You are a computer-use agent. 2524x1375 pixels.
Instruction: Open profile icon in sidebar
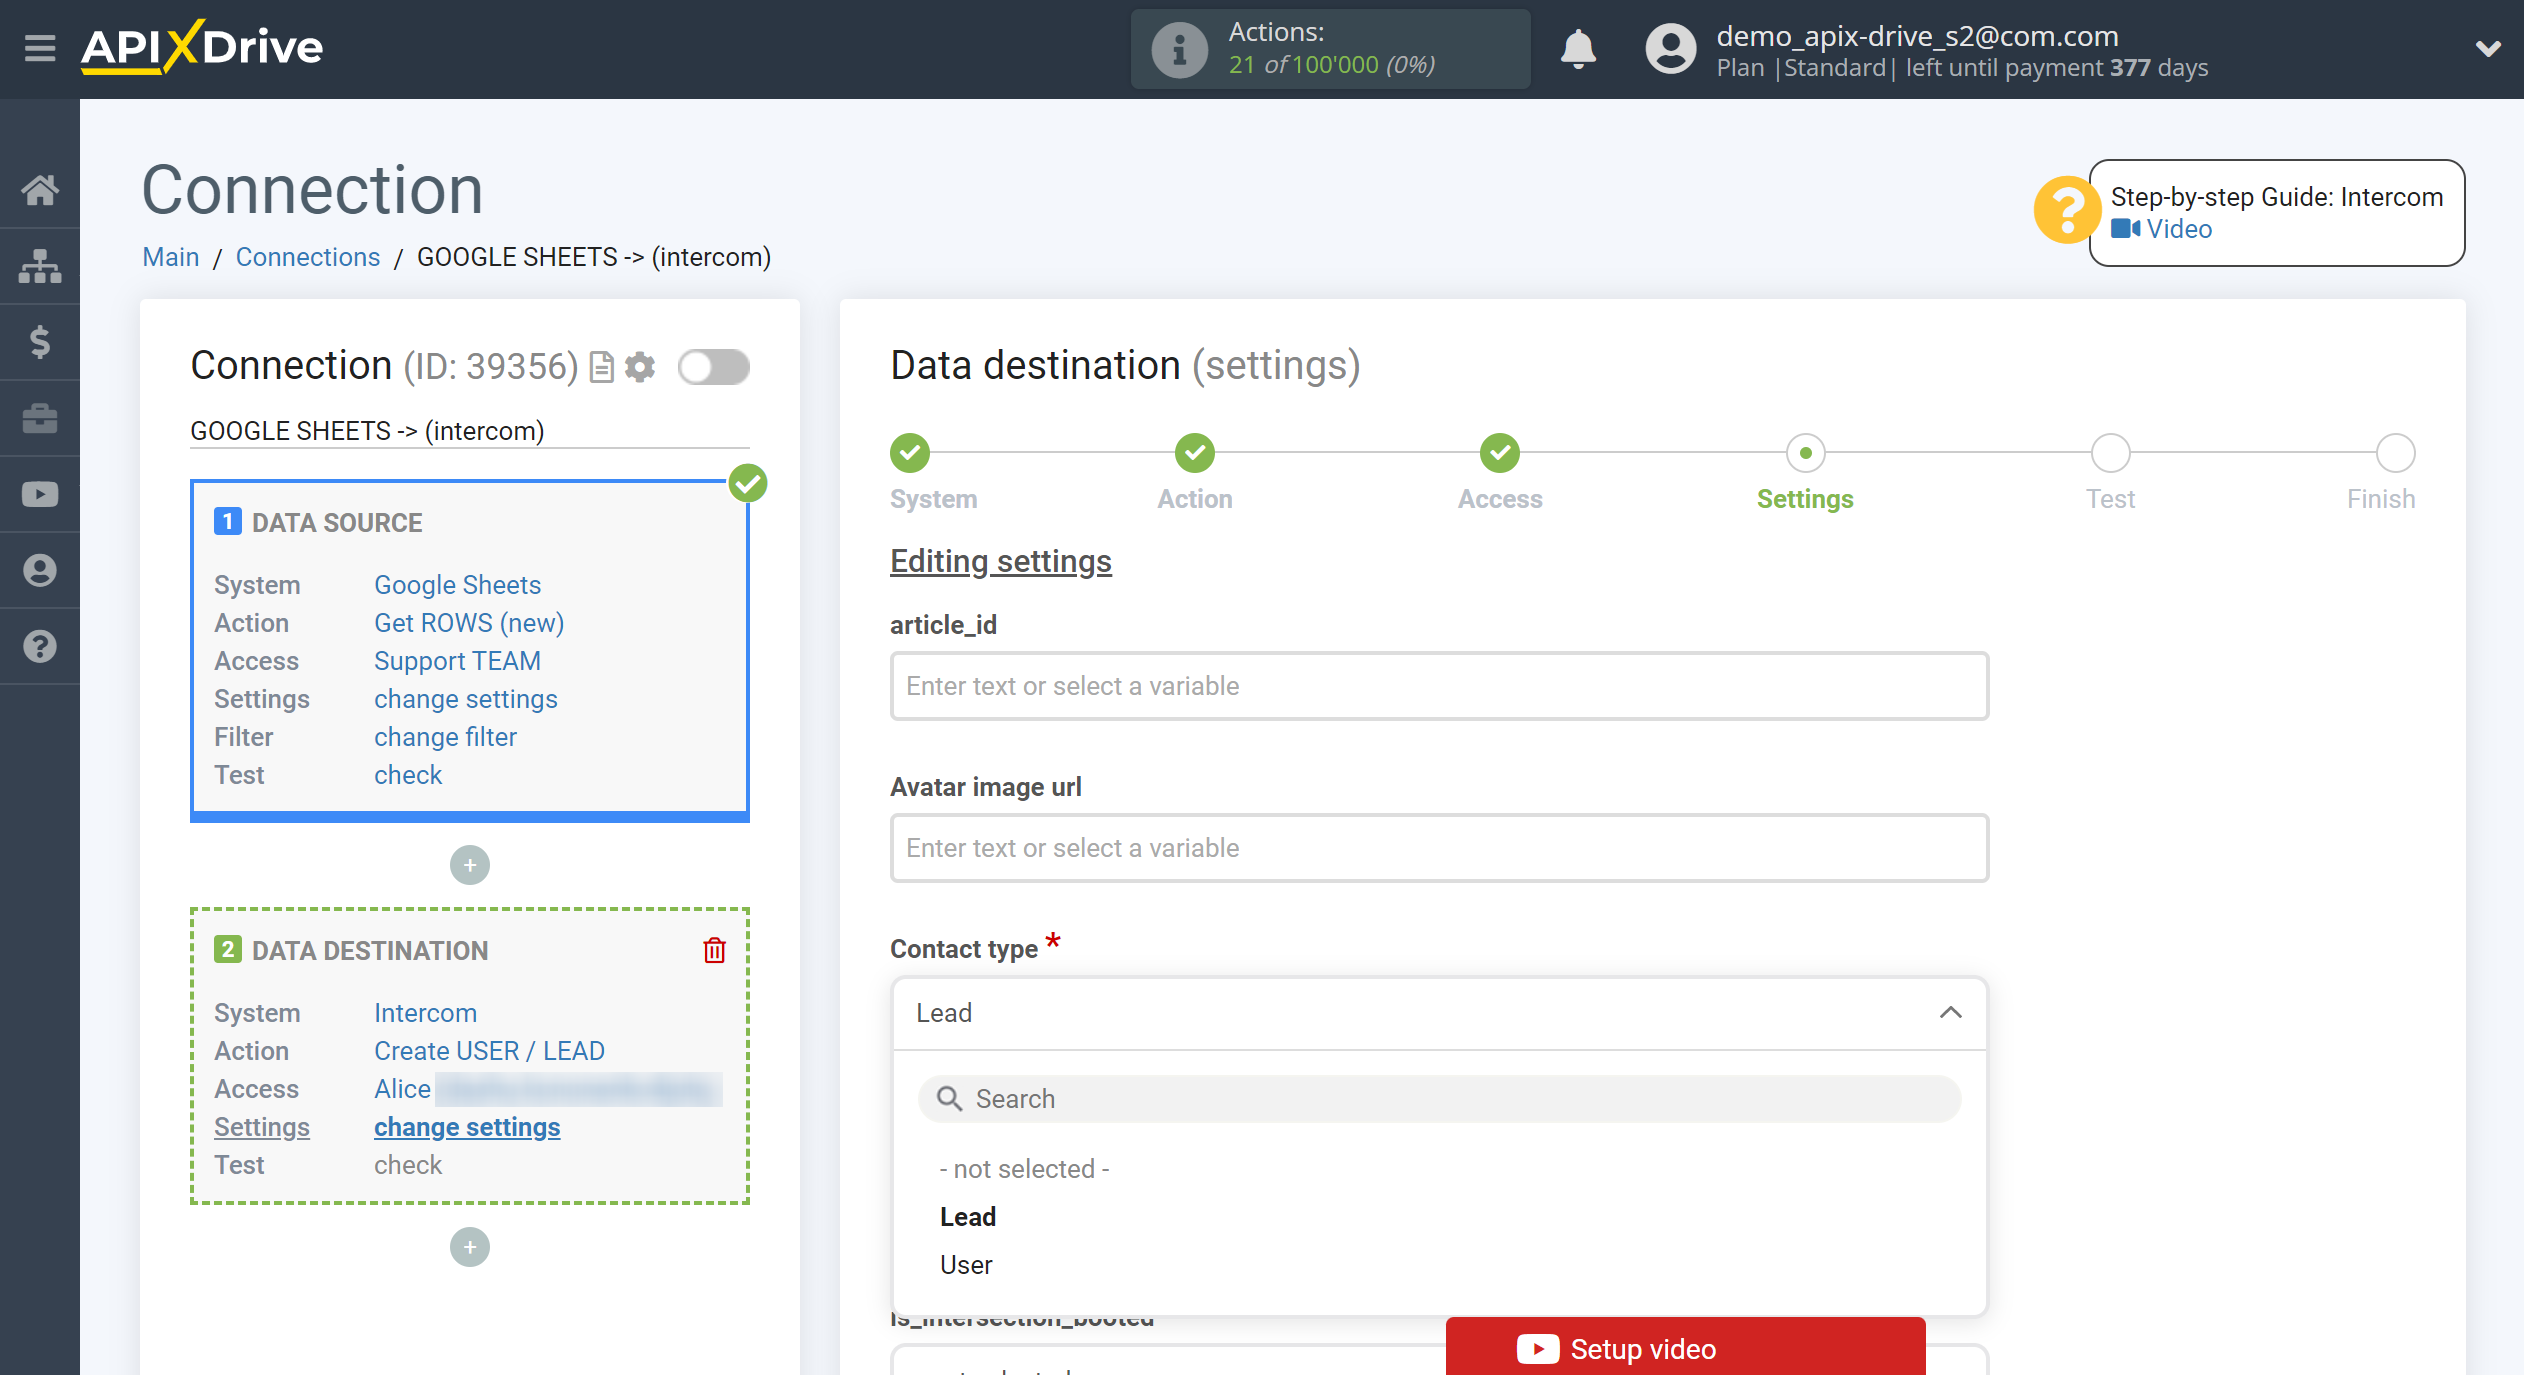tap(40, 570)
